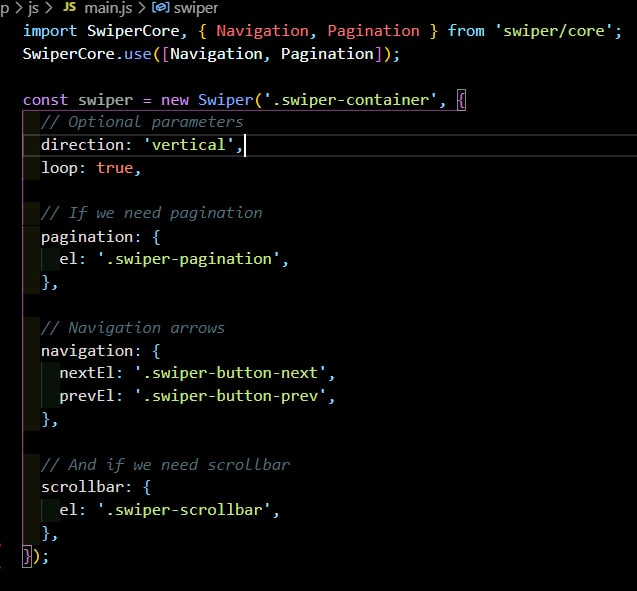
Task: Click the '.swiper-pagination' string
Action: [x=189, y=259]
